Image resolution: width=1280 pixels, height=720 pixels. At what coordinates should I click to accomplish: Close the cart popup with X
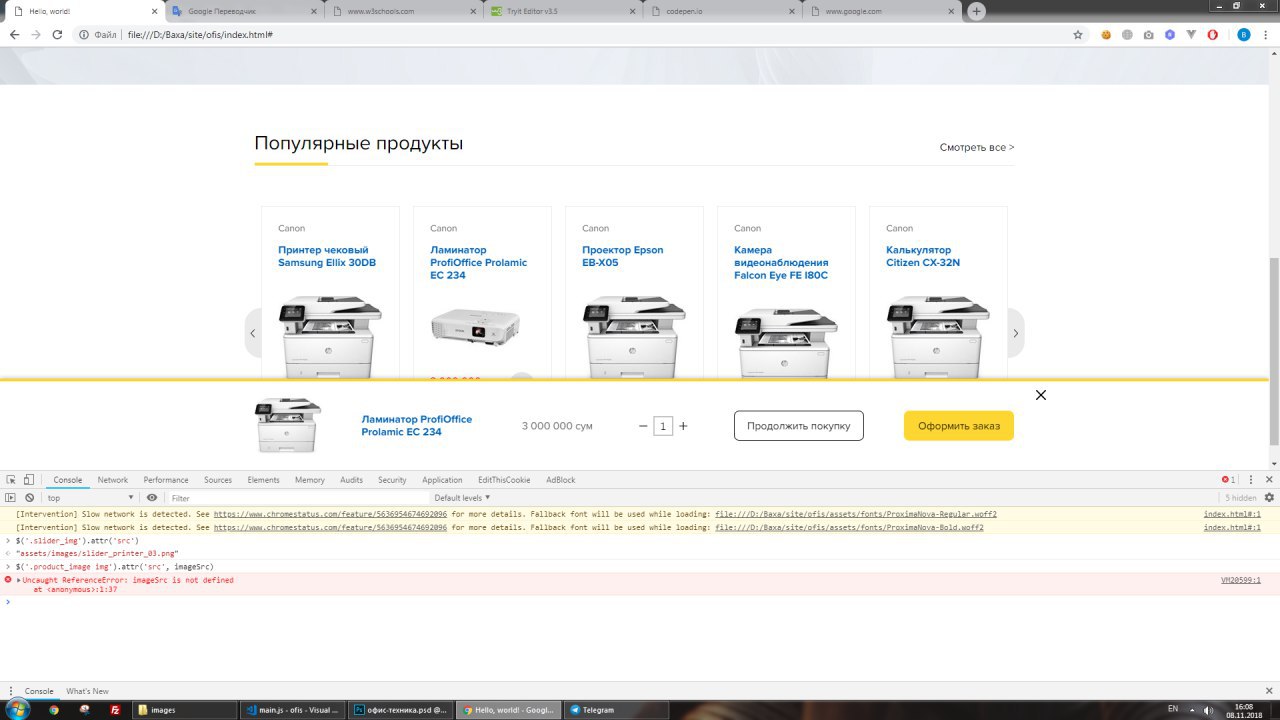click(x=1041, y=395)
